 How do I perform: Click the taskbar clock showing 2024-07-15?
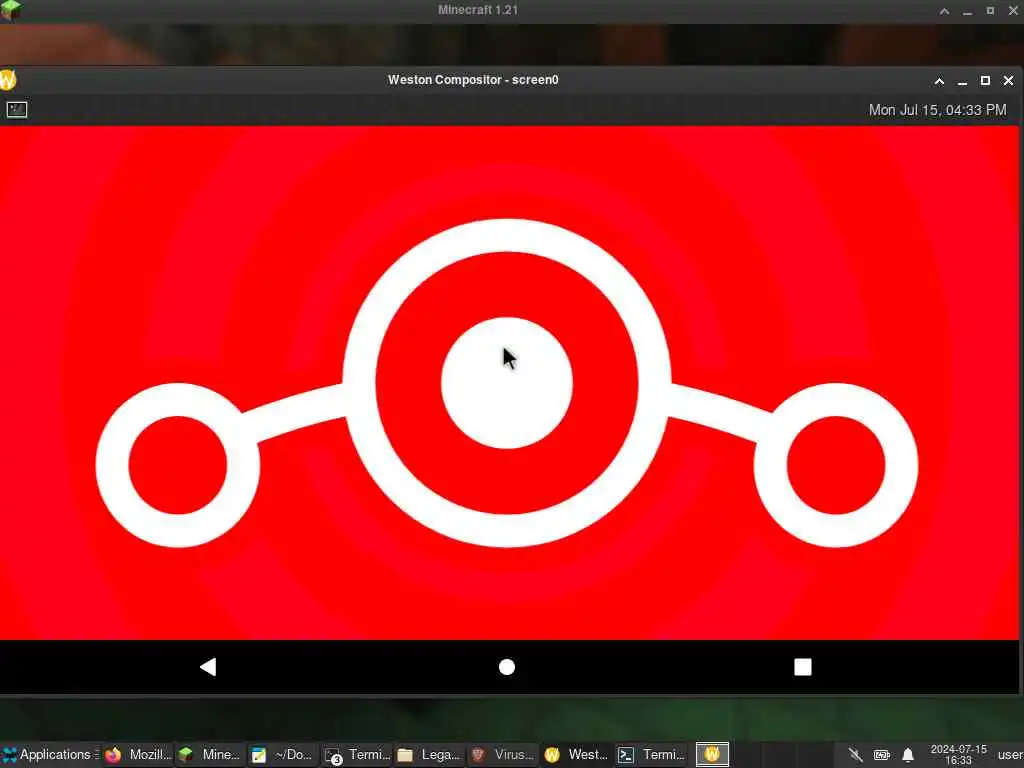click(x=958, y=754)
